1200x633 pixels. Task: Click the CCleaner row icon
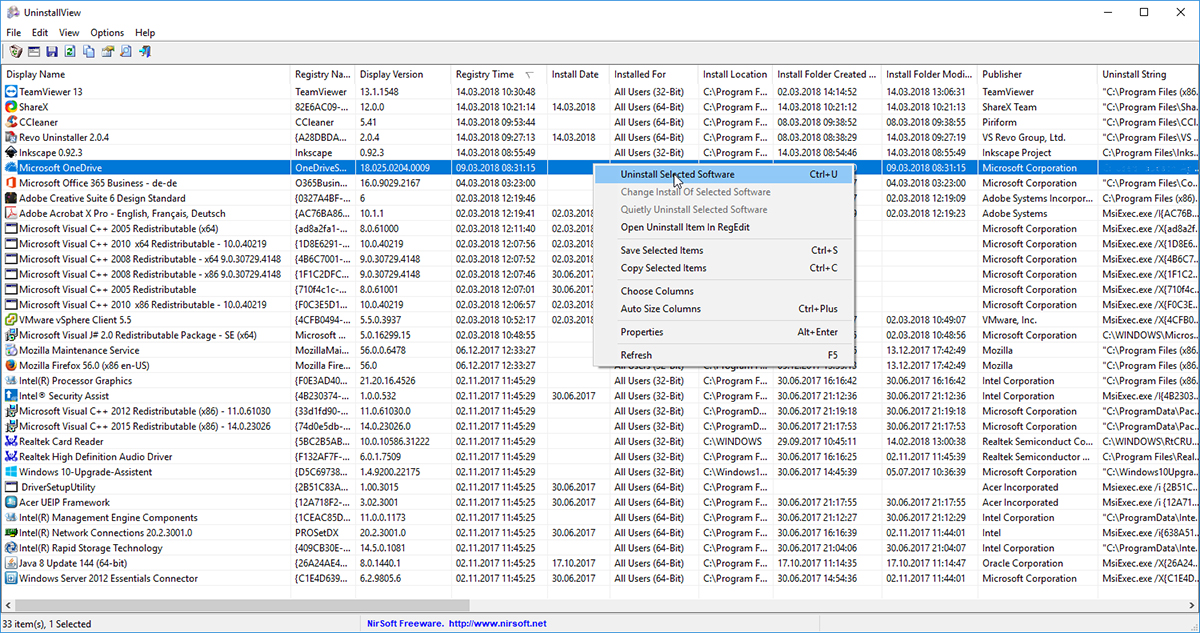point(11,122)
